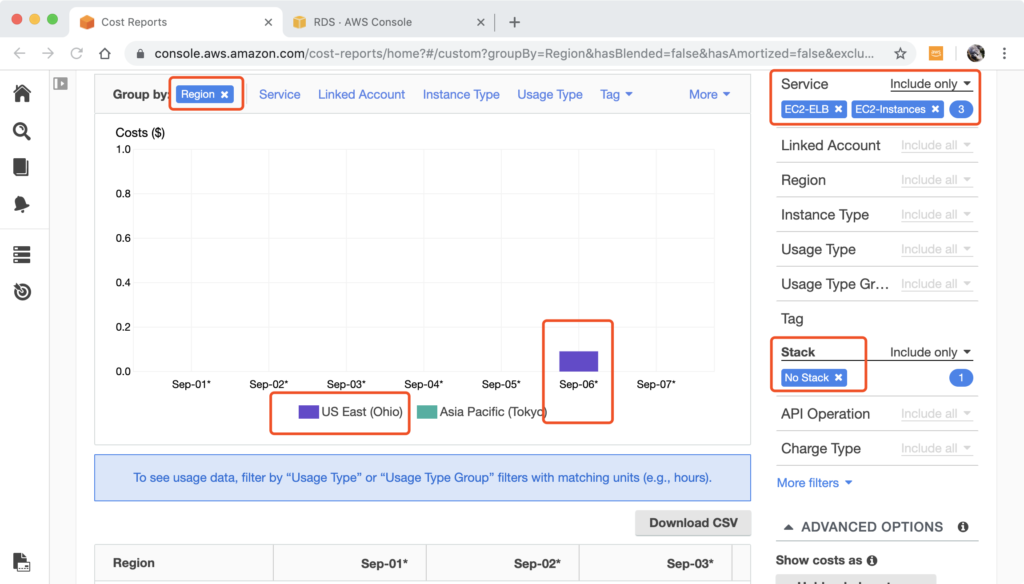Open the AWS billing Home icon in sidebar
The height and width of the screenshot is (584, 1024).
click(22, 93)
